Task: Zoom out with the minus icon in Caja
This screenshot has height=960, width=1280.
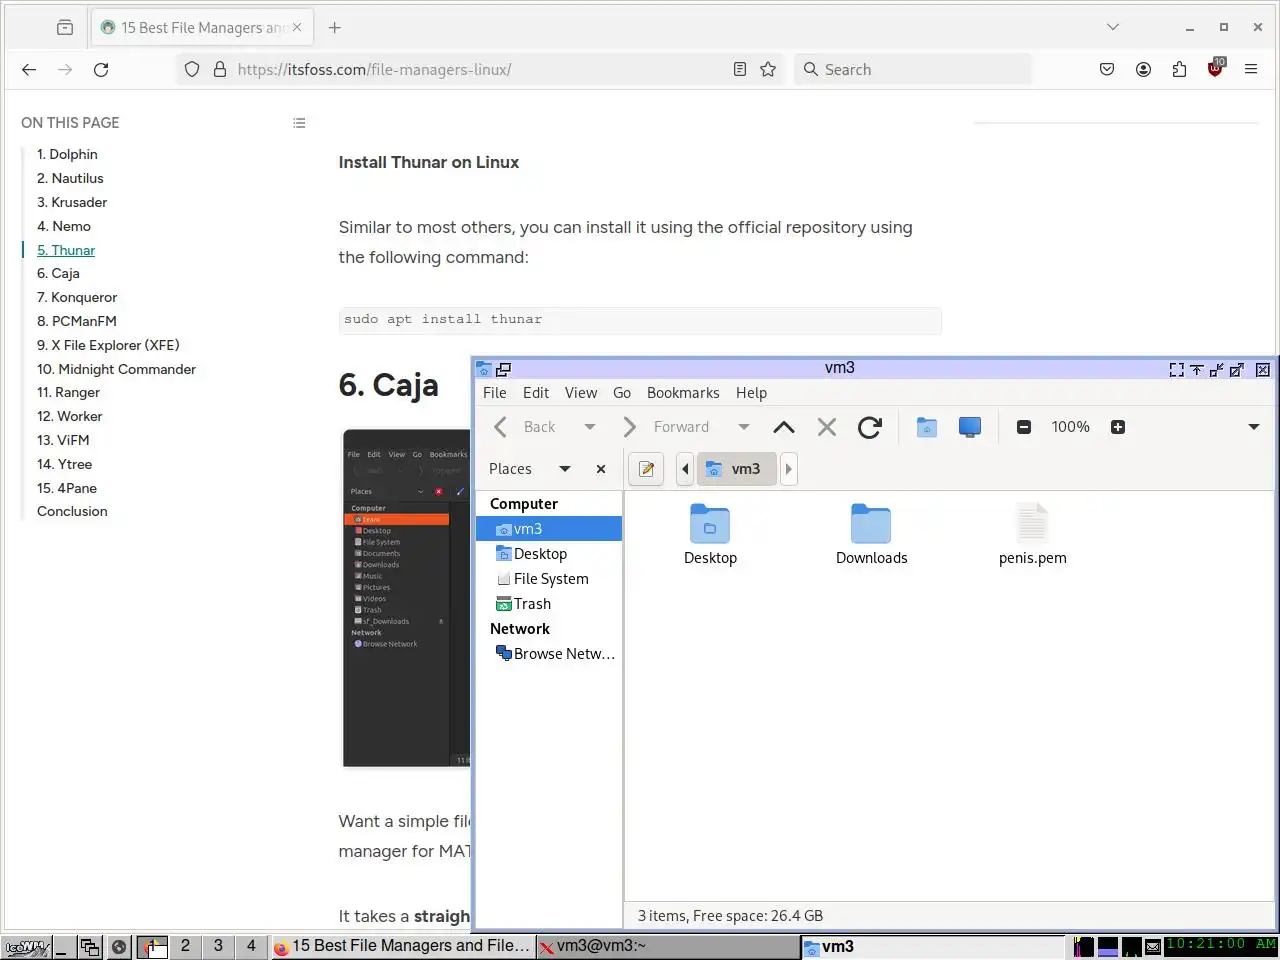Action: pos(1024,427)
